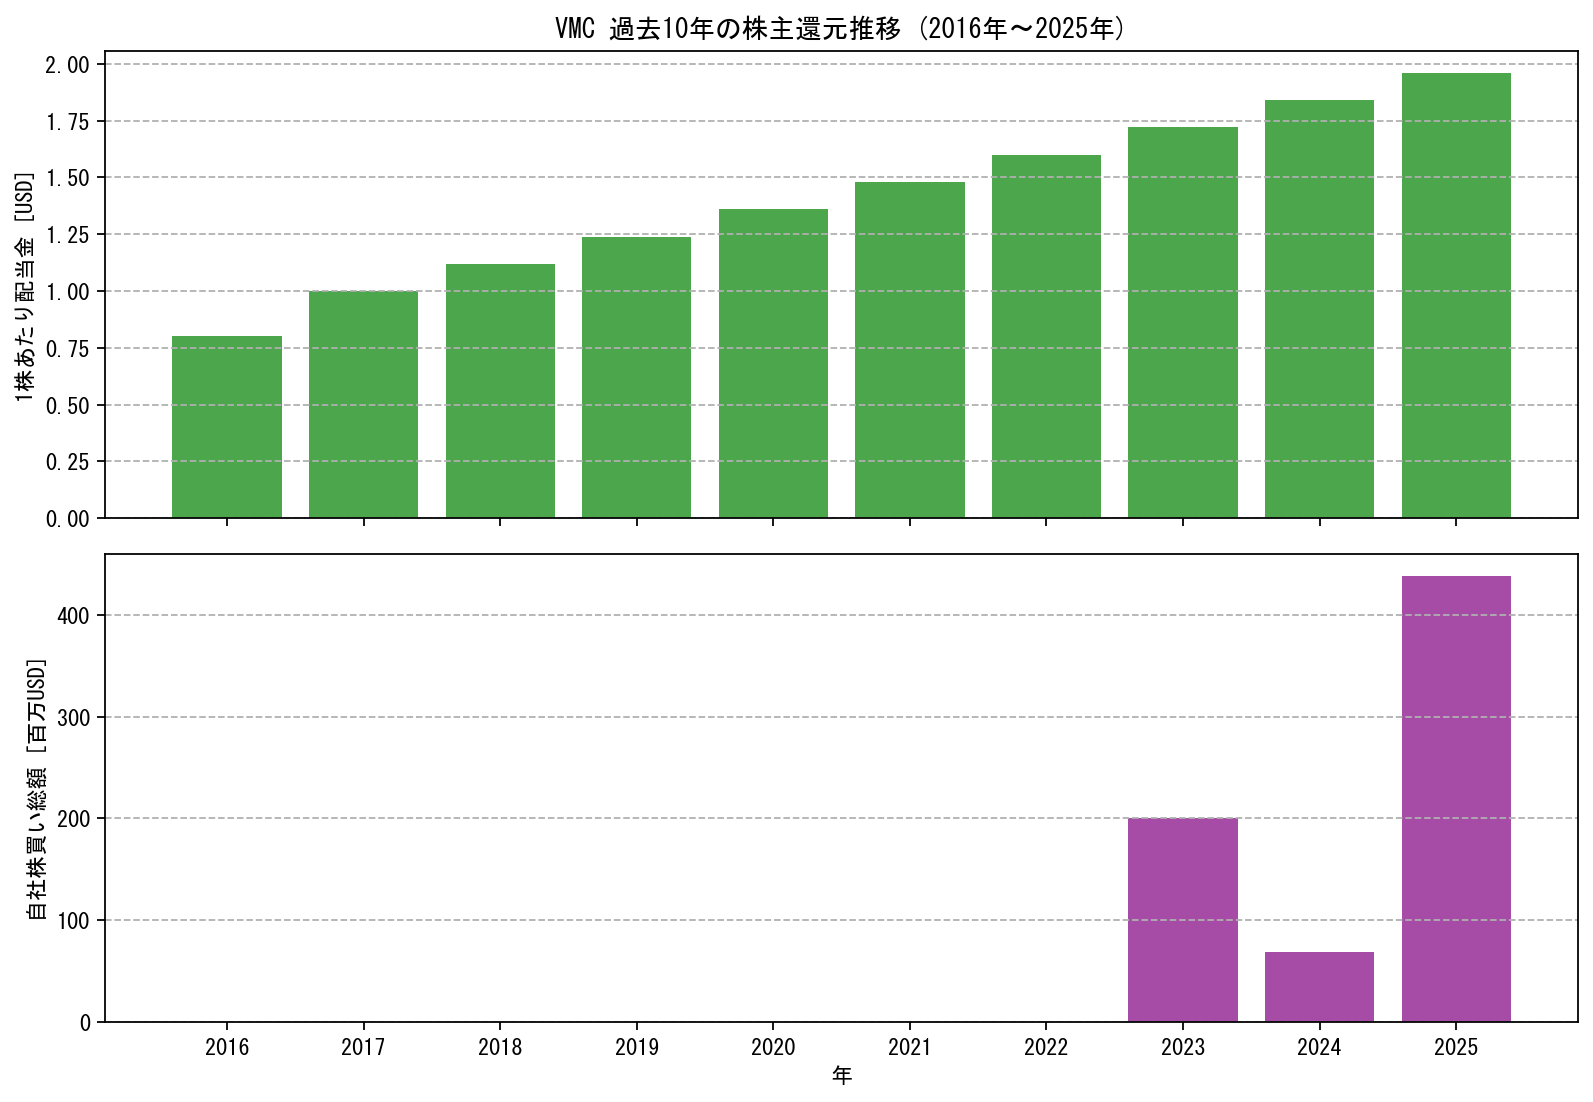This screenshot has width=1593, height=1102.
Task: Click the 2025 purple buyback bar
Action: point(1456,799)
